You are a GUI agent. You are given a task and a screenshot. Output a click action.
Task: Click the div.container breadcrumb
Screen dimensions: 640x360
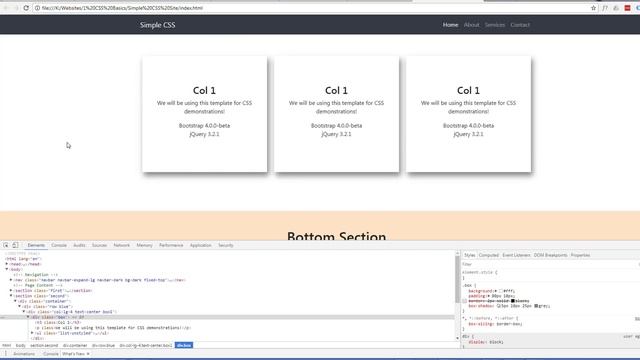click(x=75, y=345)
